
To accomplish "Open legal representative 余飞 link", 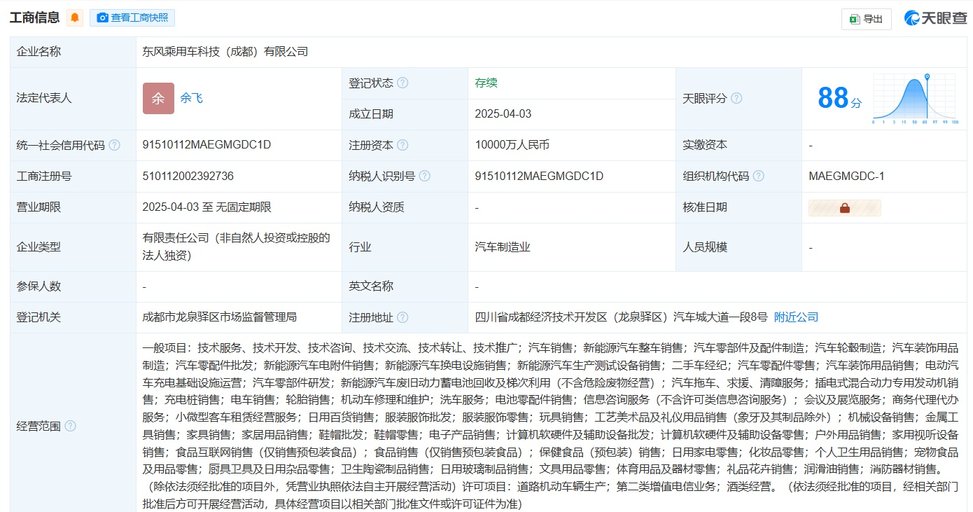I will click(x=191, y=98).
